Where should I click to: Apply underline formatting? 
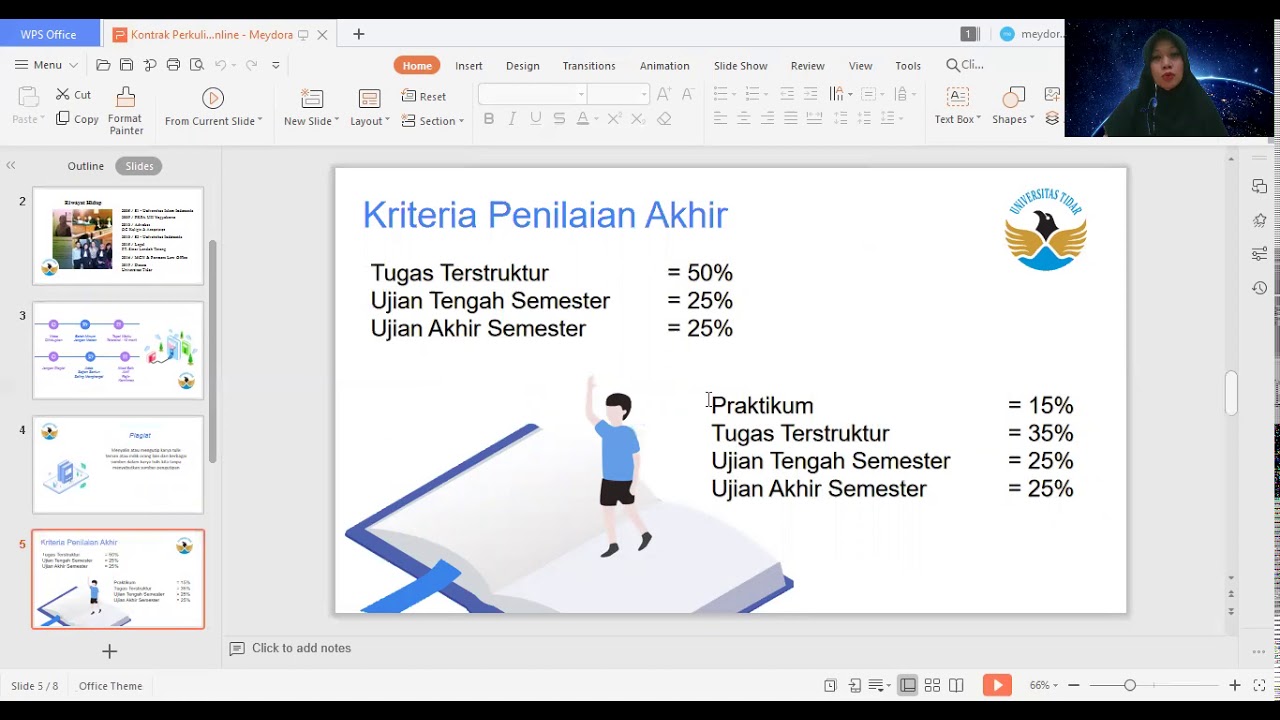click(536, 119)
